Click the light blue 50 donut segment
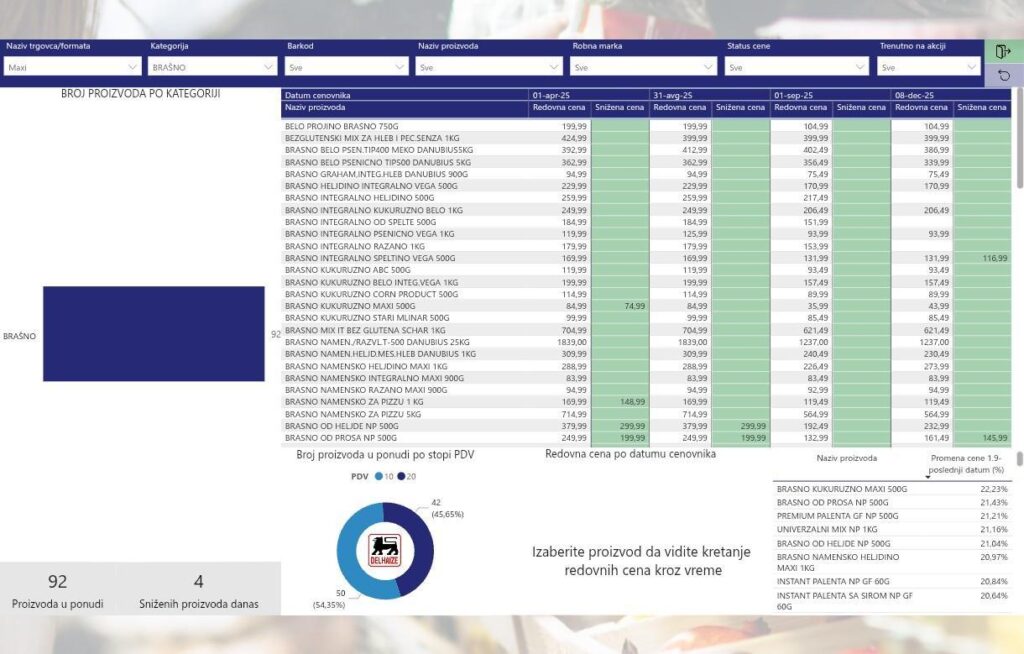1024x654 pixels. coord(352,560)
